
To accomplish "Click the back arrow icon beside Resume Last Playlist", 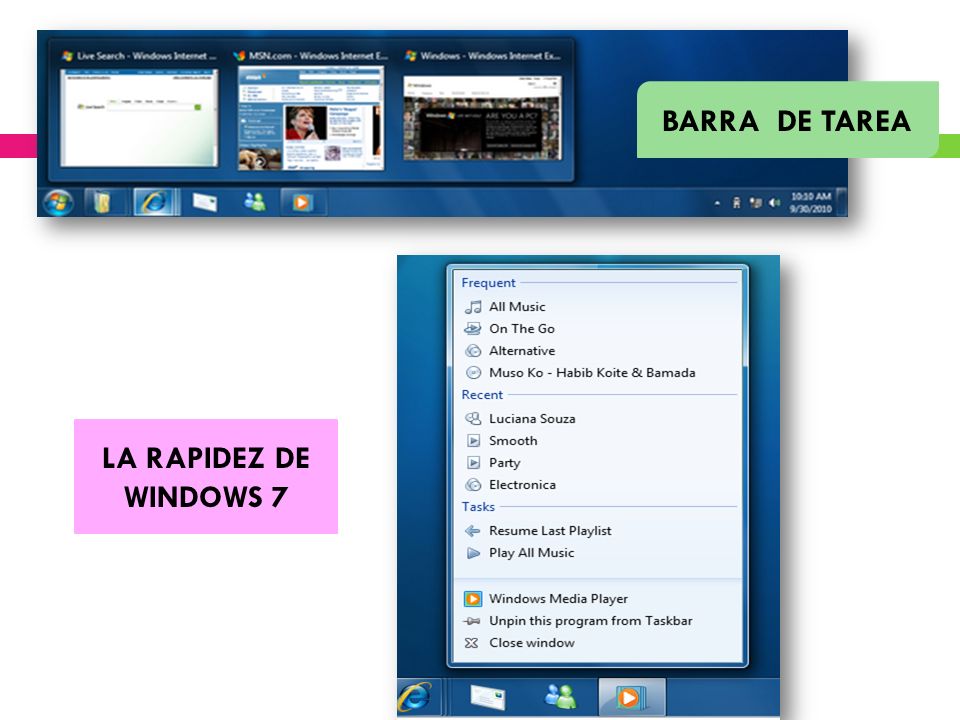I will click(x=473, y=531).
